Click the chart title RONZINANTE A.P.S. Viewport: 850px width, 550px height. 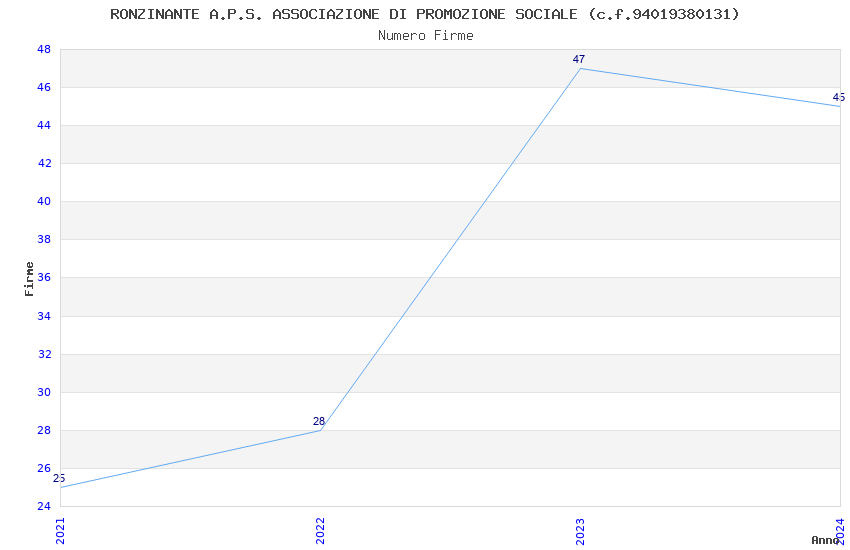tap(424, 15)
